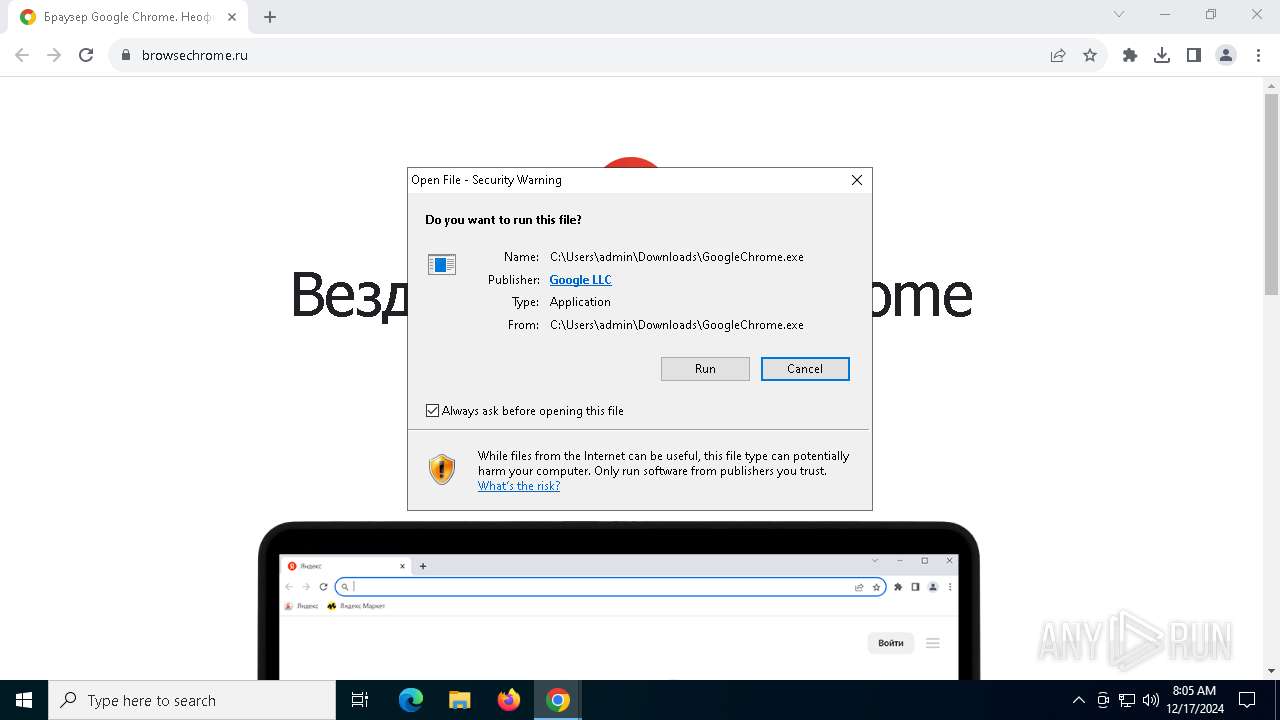Bookmark this page with star icon
The image size is (1280, 720).
(x=1090, y=56)
